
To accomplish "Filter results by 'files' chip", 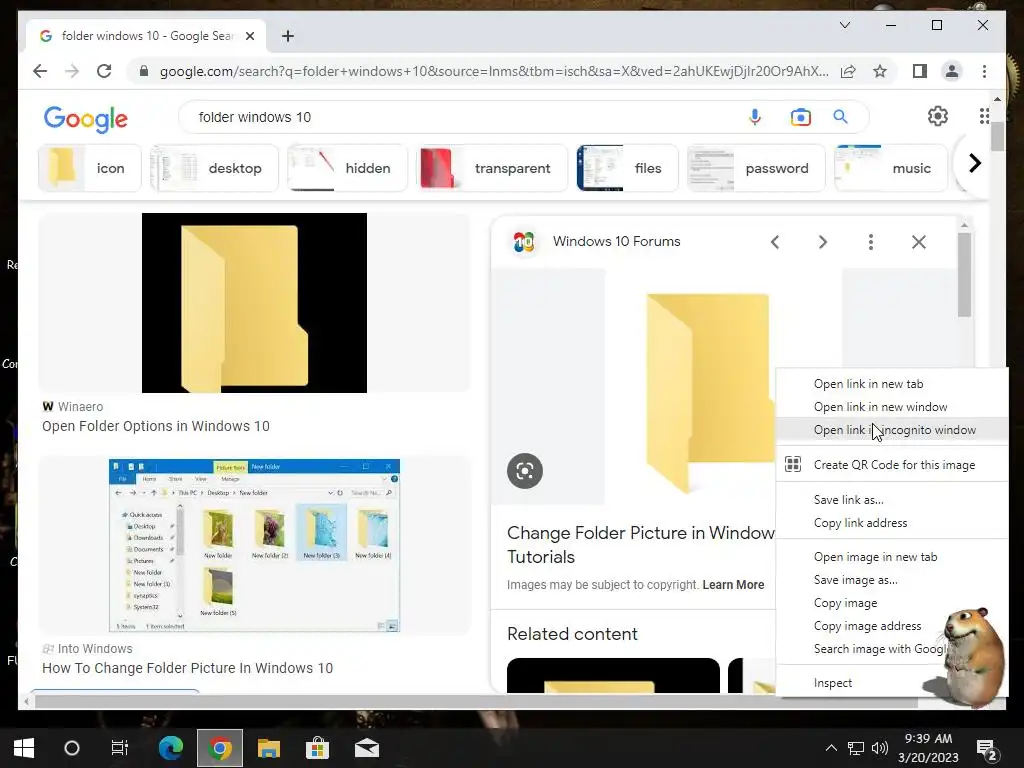I will pyautogui.click(x=628, y=168).
